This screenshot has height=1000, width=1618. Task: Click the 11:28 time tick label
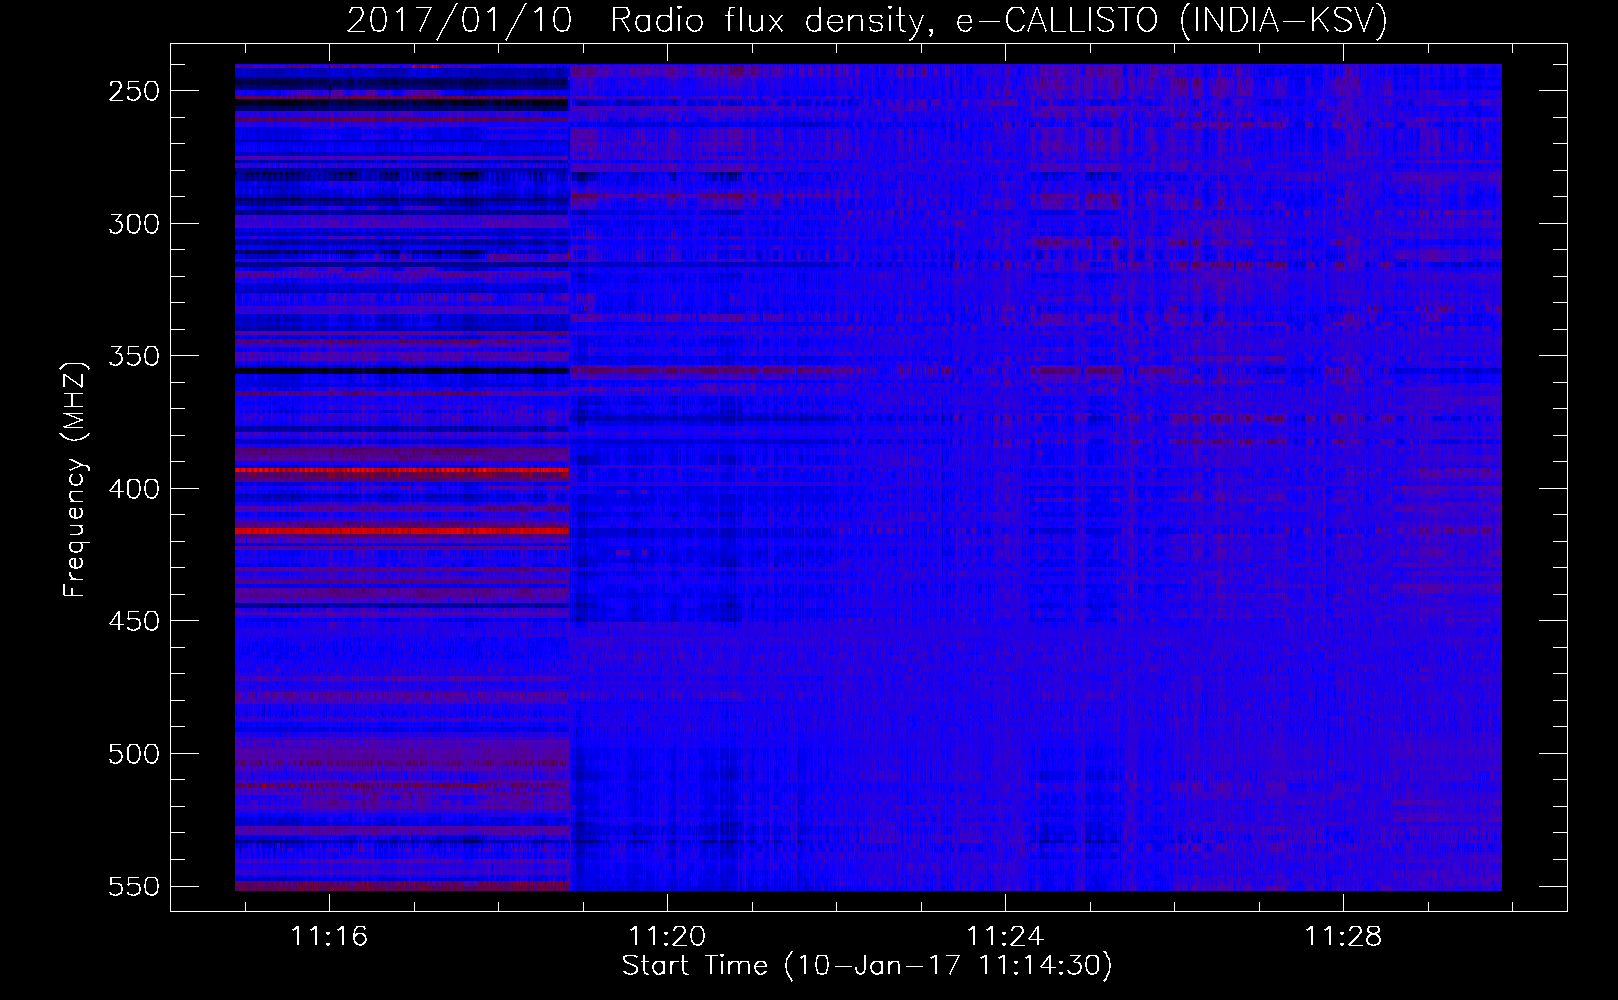[1343, 936]
